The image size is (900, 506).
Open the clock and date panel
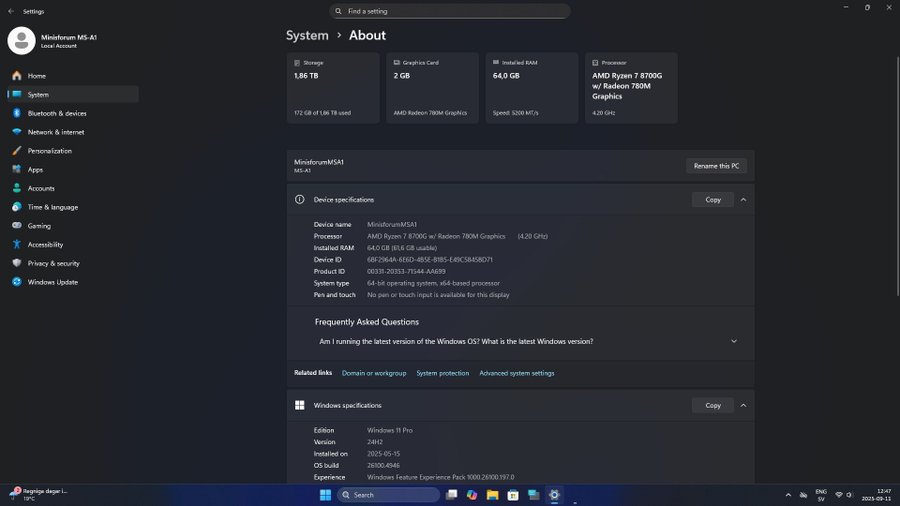(x=876, y=495)
